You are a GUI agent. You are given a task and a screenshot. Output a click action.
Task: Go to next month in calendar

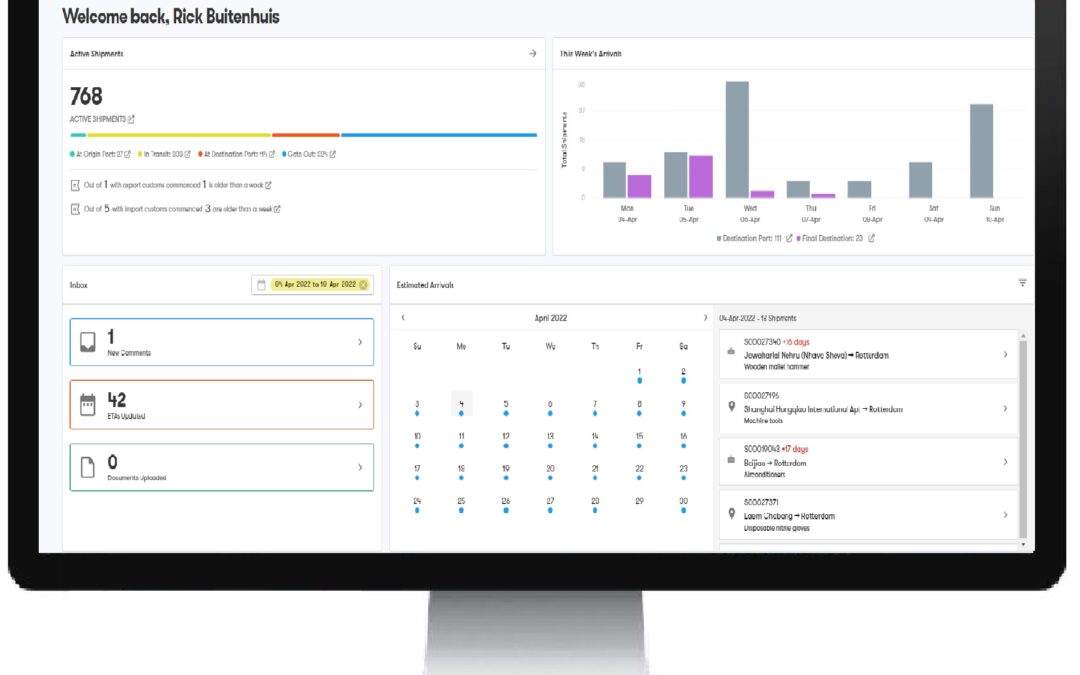[705, 318]
